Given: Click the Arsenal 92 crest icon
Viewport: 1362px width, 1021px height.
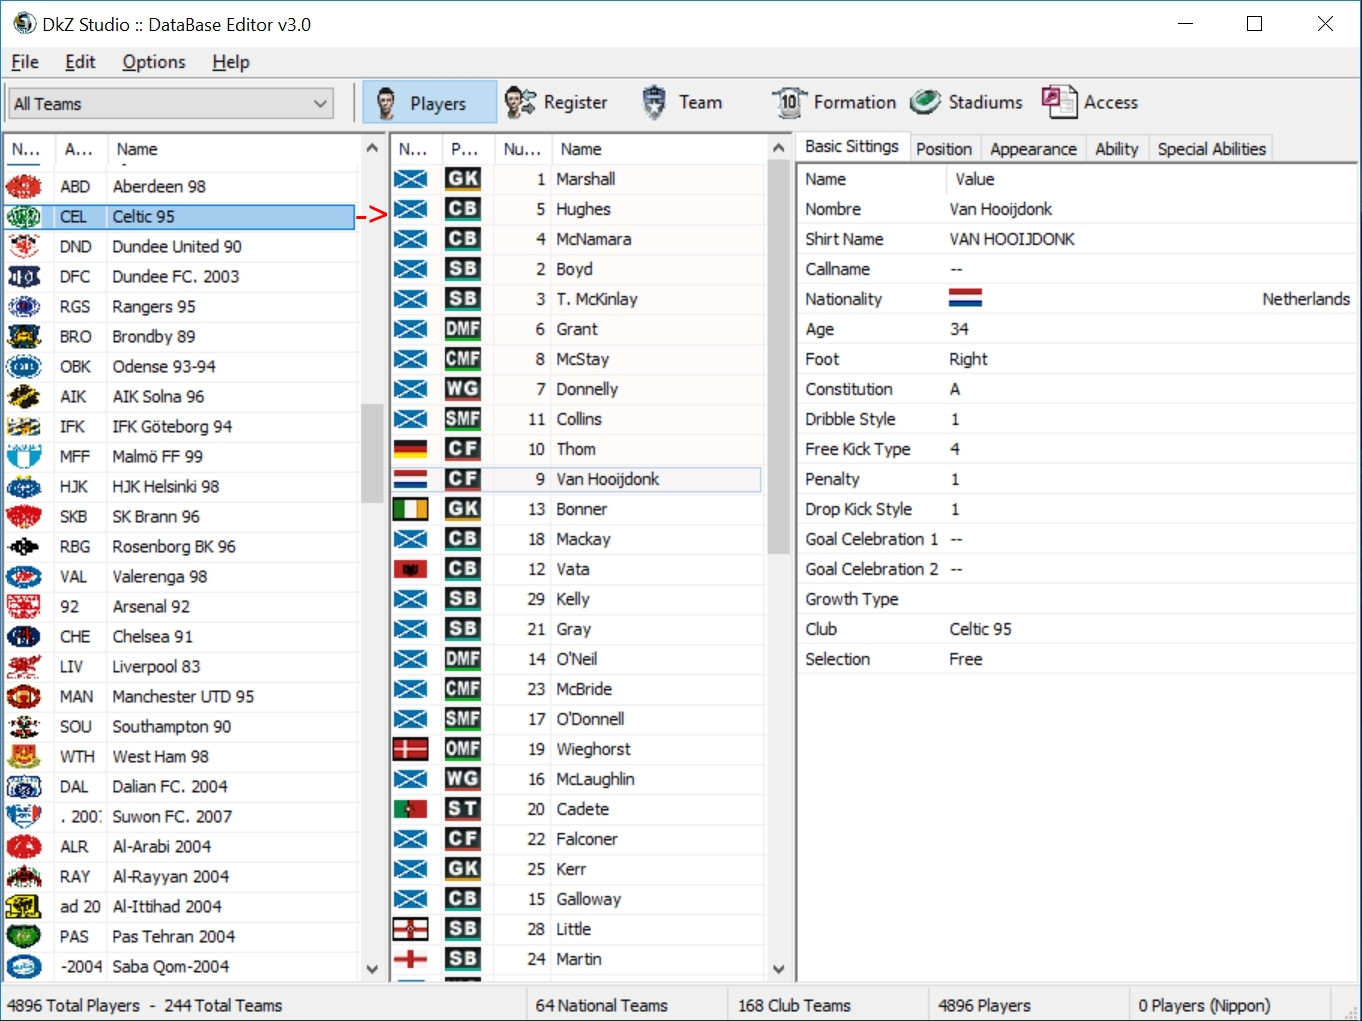Looking at the screenshot, I should [x=24, y=606].
